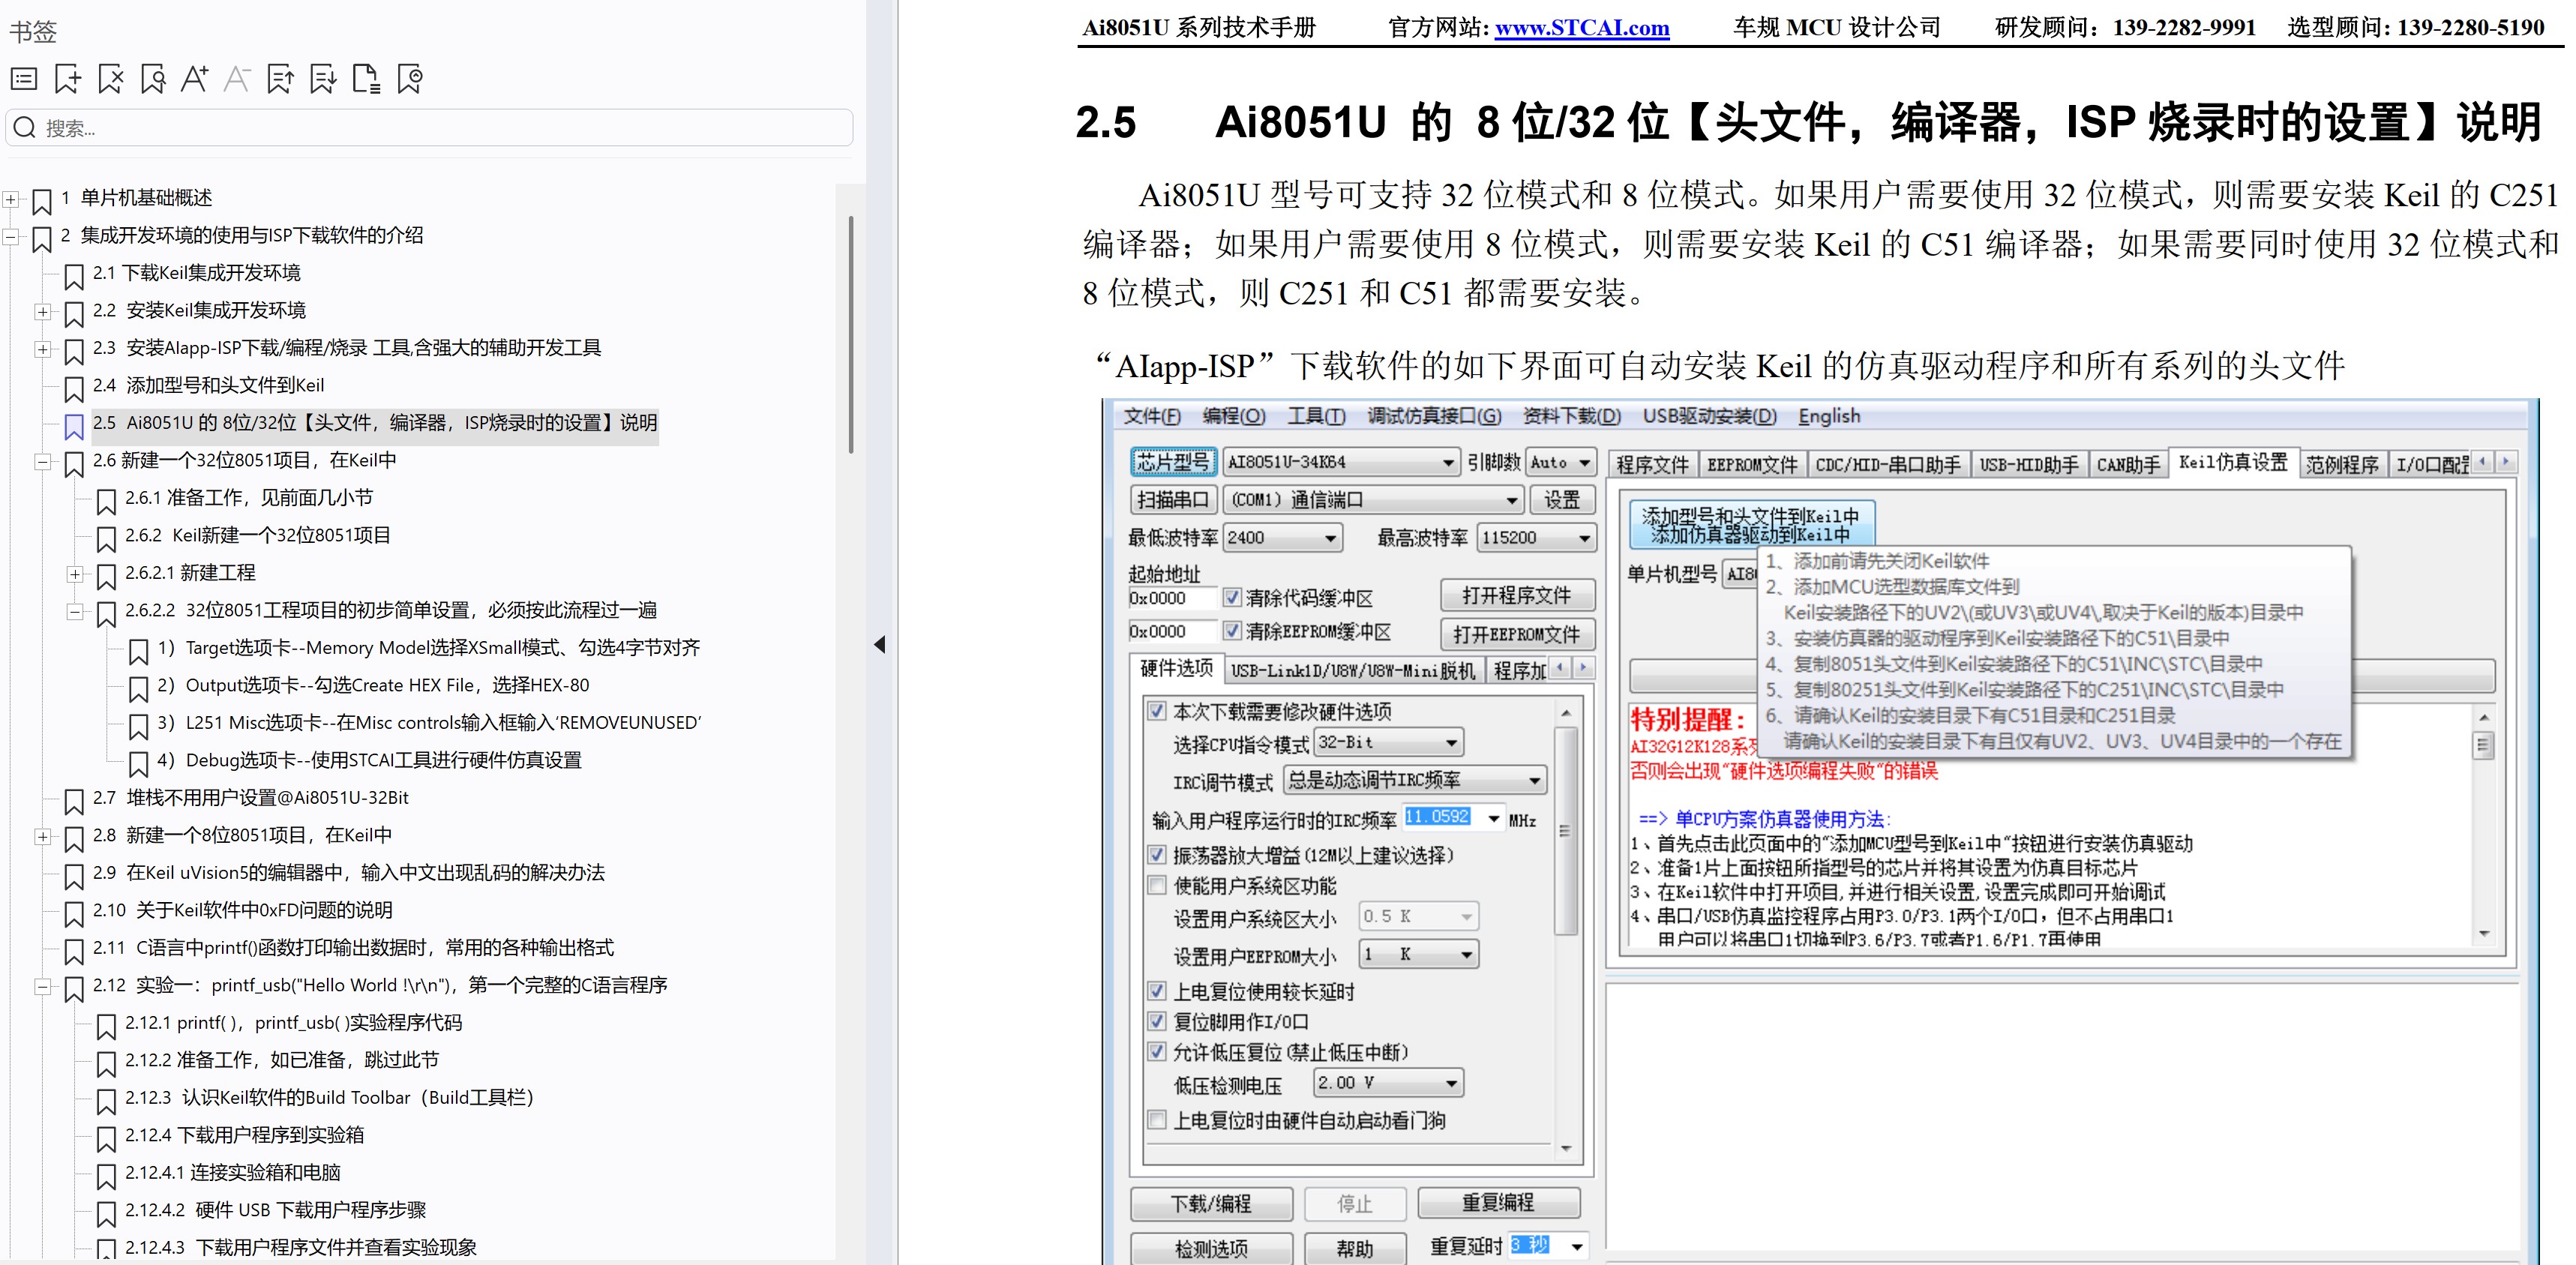The height and width of the screenshot is (1265, 2576).
Task: Collapse bookmark 2.6 新建一个32位8051项目
Action: coord(43,462)
